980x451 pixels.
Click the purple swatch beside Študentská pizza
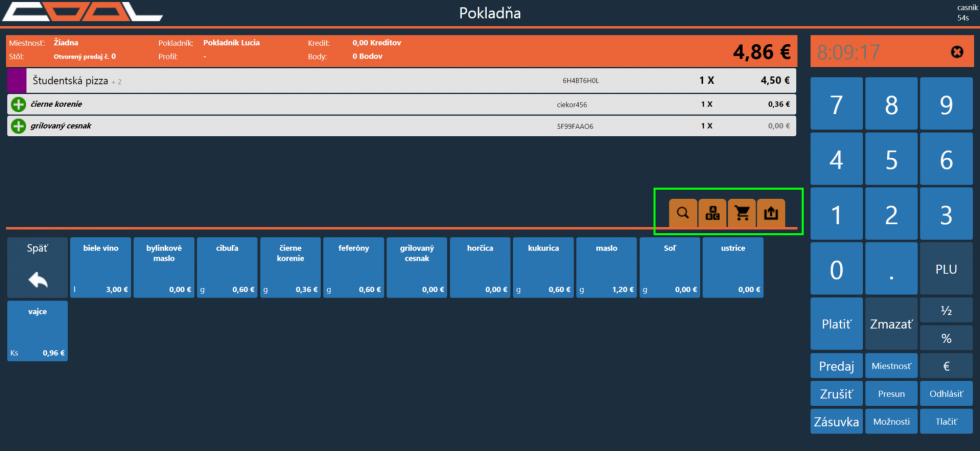click(15, 80)
